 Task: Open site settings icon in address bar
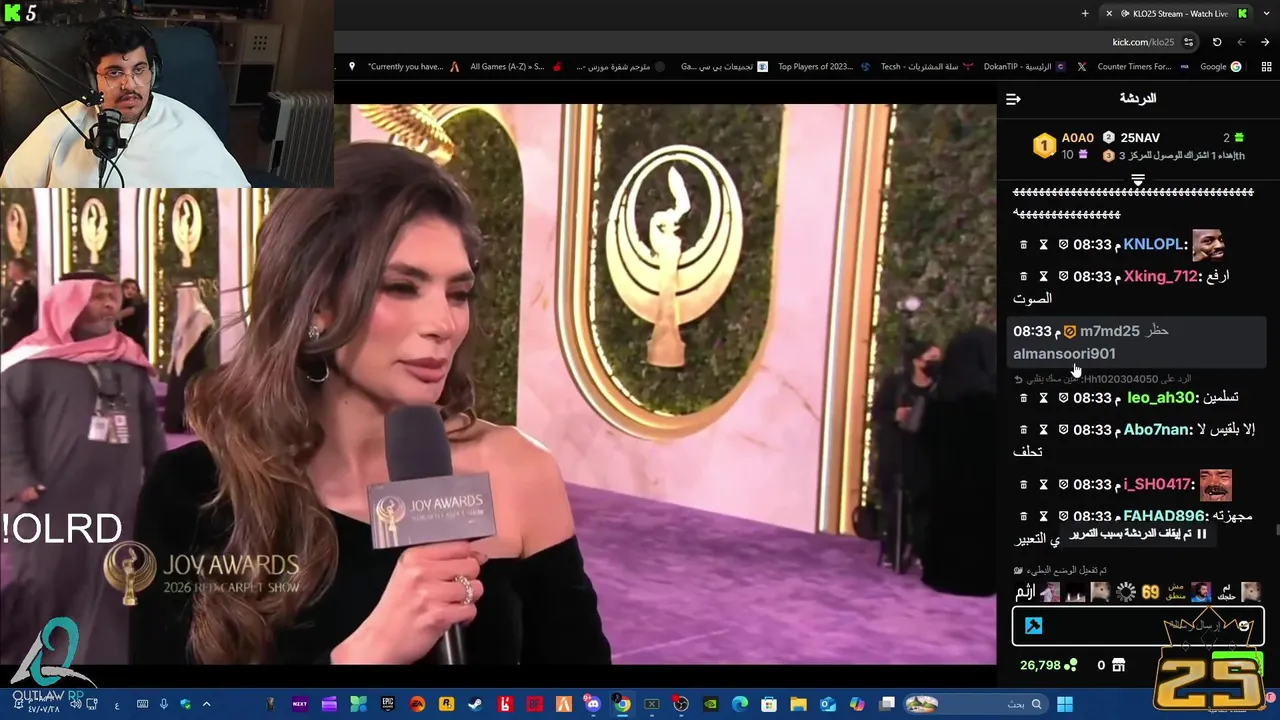tap(1188, 42)
